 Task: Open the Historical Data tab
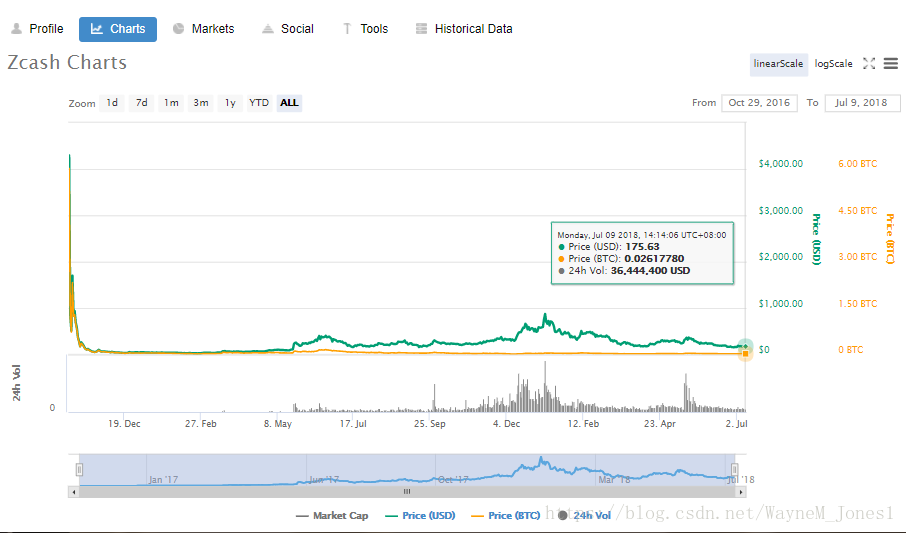[x=464, y=29]
